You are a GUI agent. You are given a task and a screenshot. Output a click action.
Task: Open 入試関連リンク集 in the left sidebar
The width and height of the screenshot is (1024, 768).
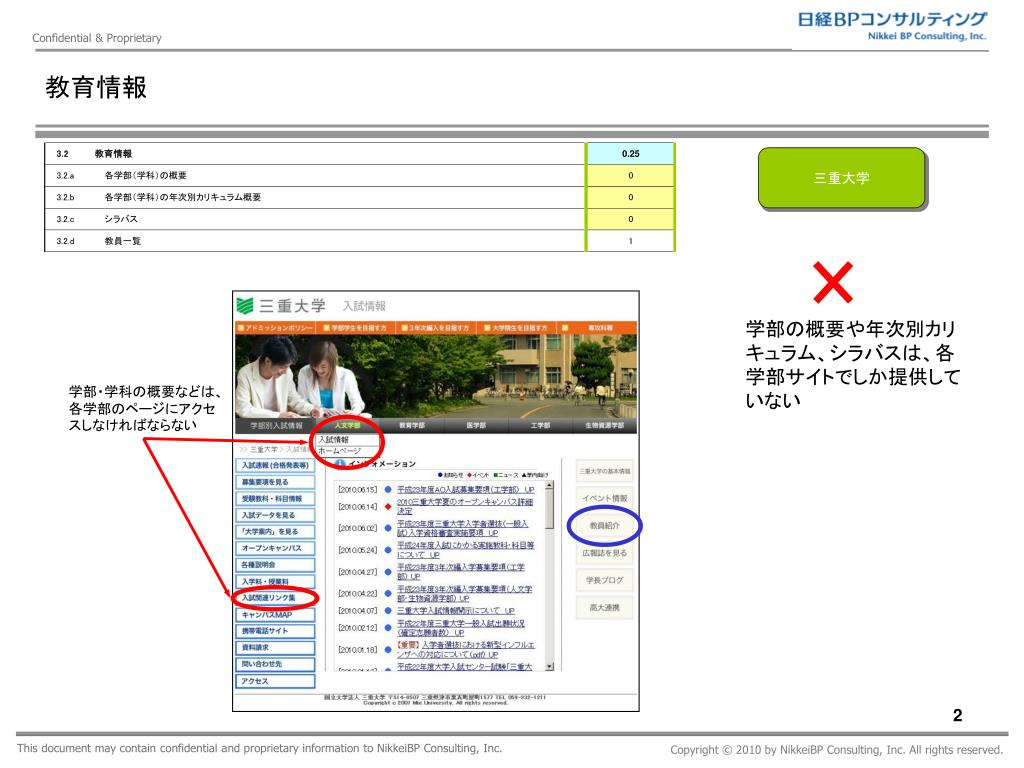pos(275,598)
